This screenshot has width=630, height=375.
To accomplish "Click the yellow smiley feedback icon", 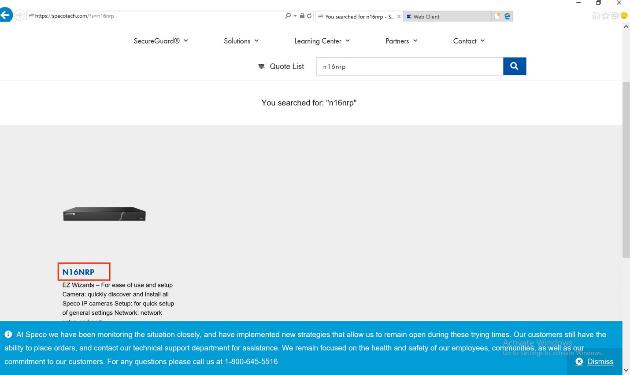I will pyautogui.click(x=624, y=16).
